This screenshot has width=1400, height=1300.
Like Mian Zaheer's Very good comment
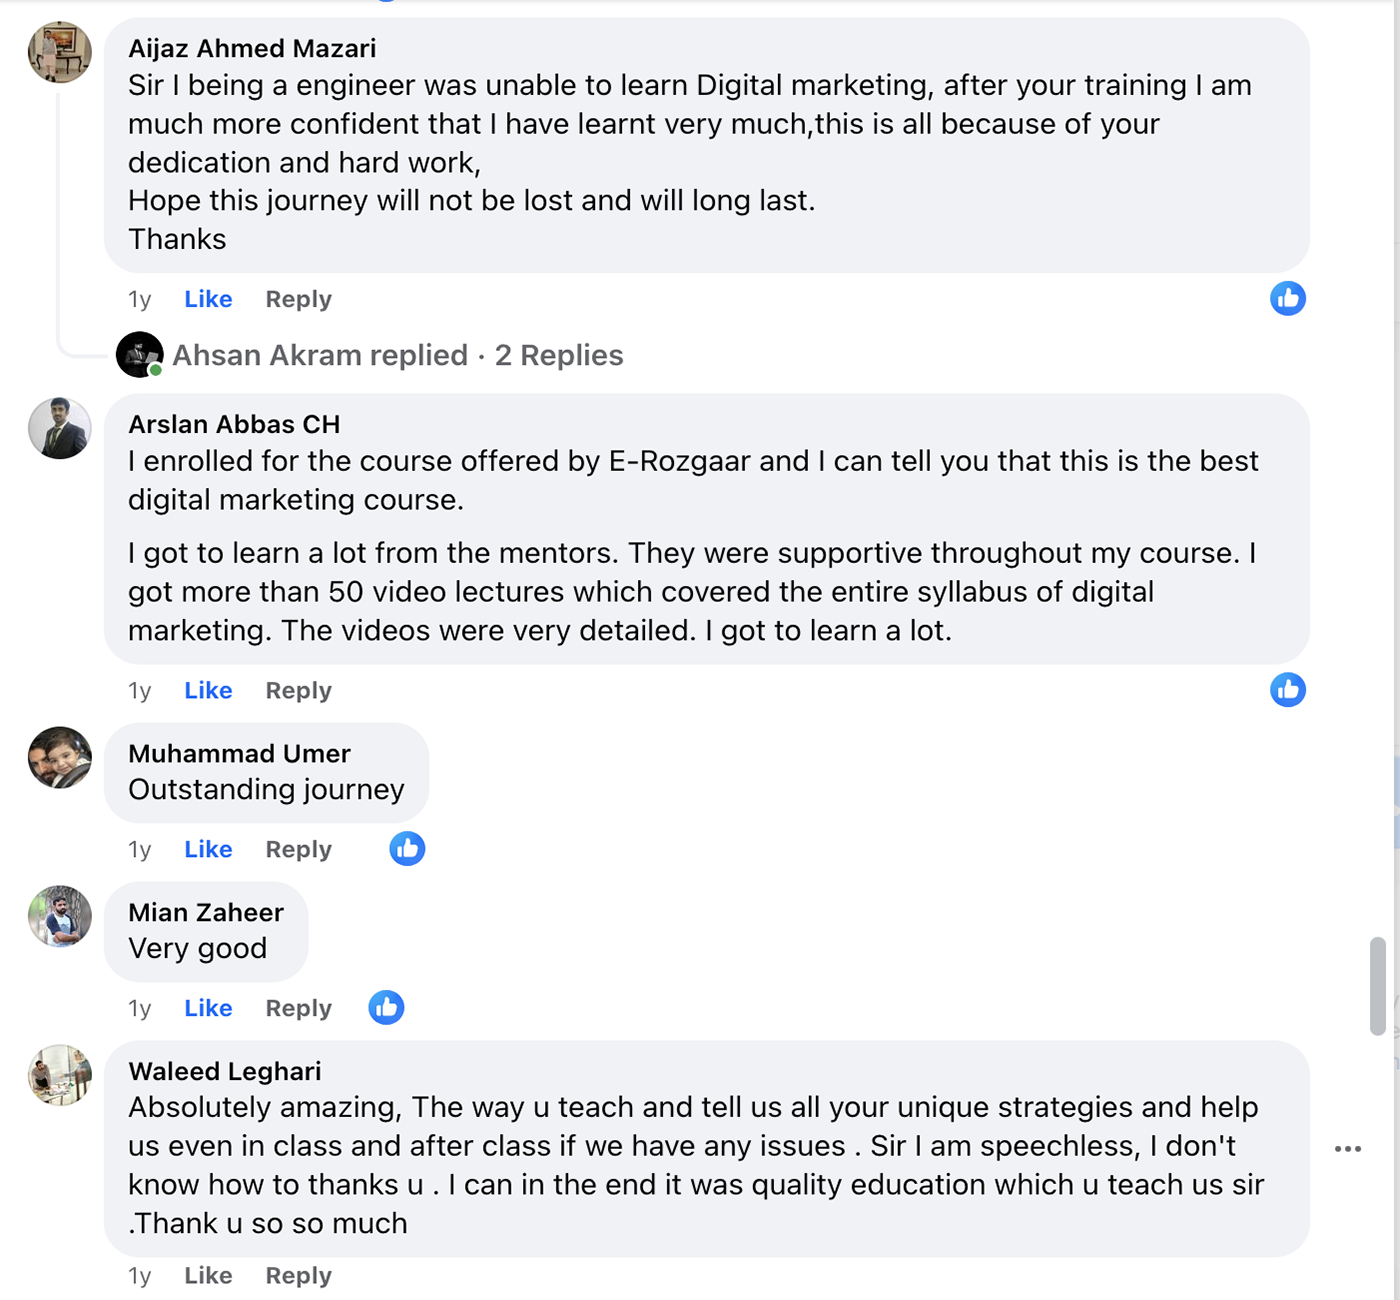pos(208,1008)
